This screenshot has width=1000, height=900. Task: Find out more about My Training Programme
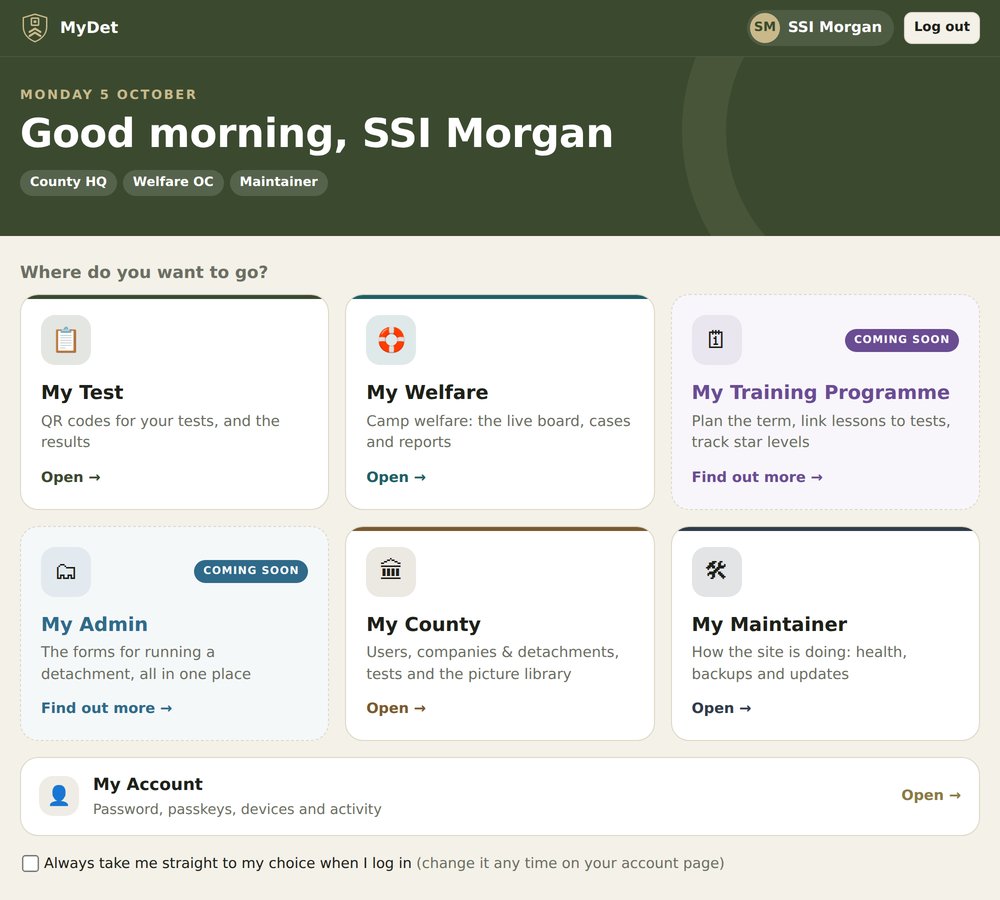(x=757, y=477)
